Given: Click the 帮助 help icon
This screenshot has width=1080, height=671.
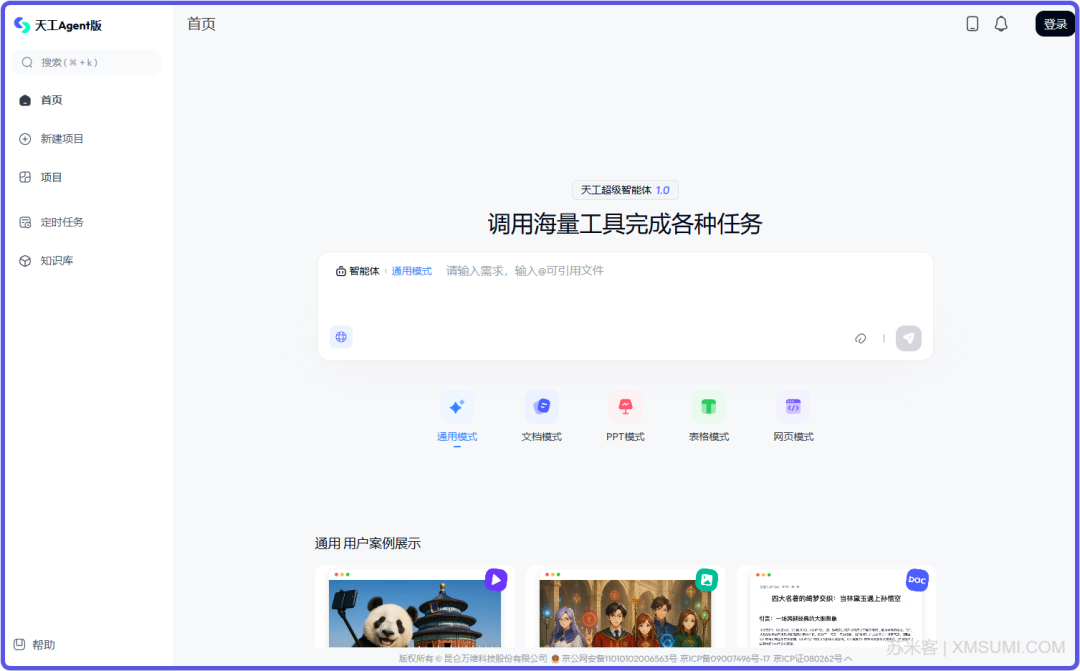Looking at the screenshot, I should pyautogui.click(x=19, y=644).
